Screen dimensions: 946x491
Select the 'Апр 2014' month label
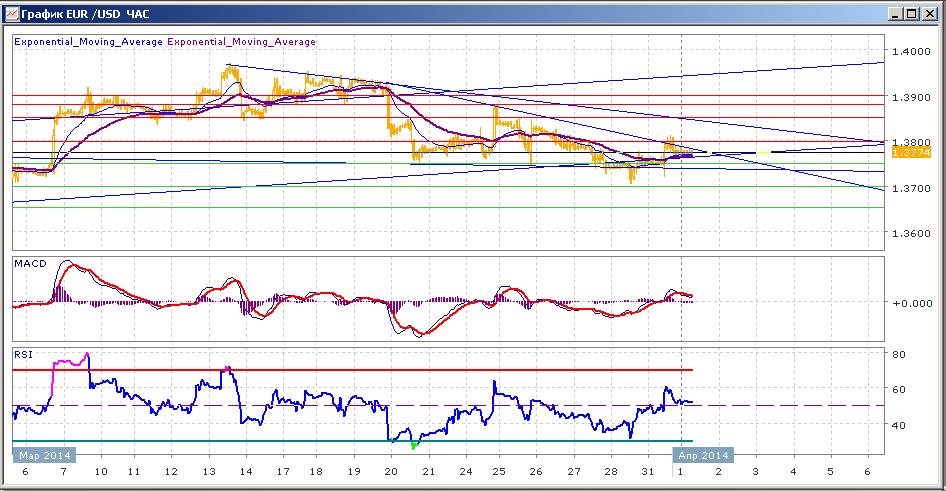click(703, 455)
